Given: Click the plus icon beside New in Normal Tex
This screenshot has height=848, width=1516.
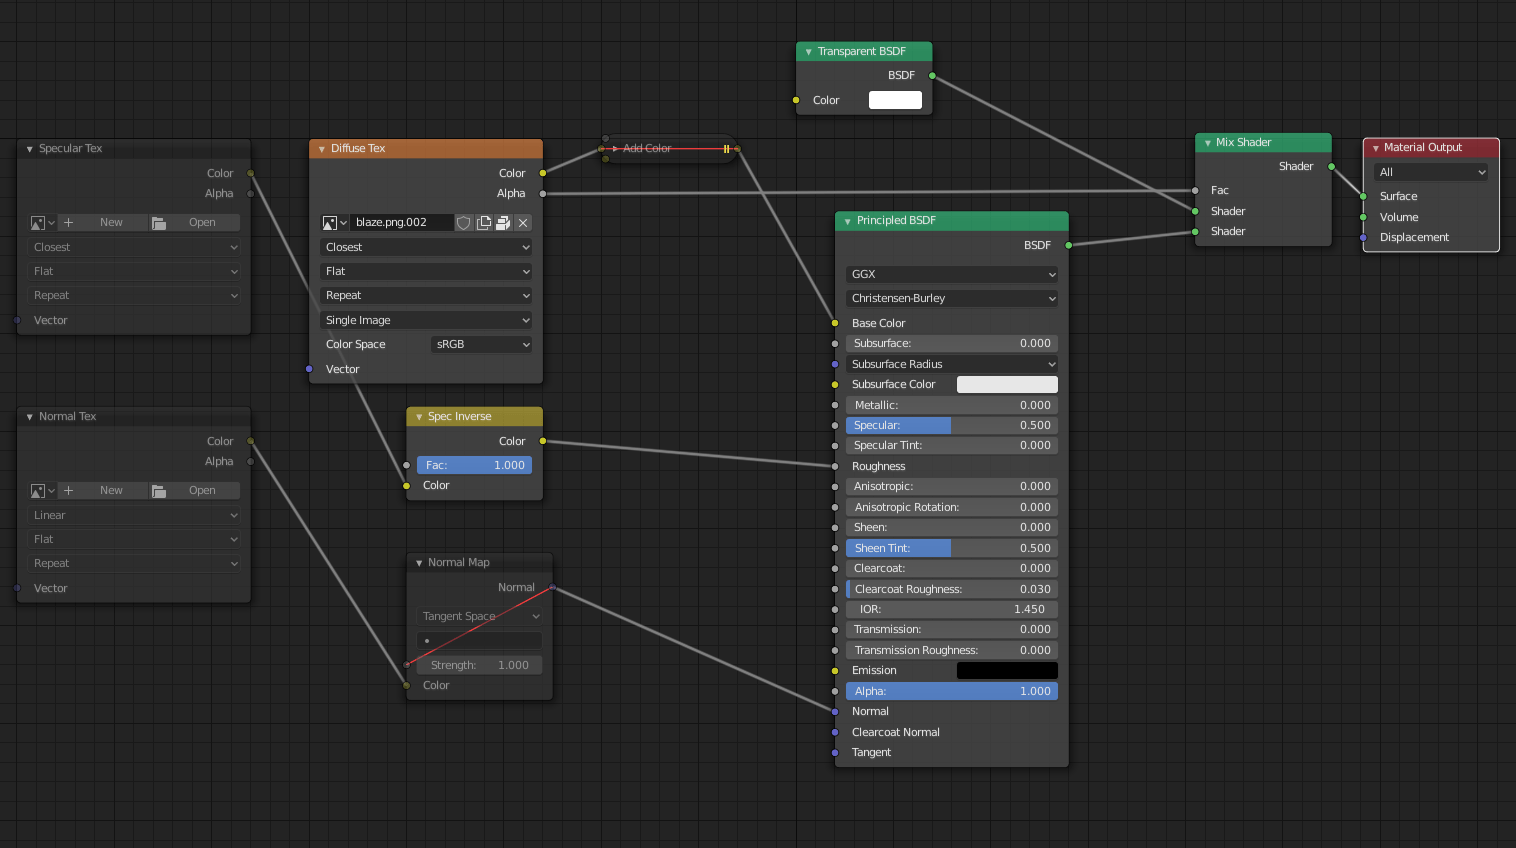Looking at the screenshot, I should (x=68, y=490).
